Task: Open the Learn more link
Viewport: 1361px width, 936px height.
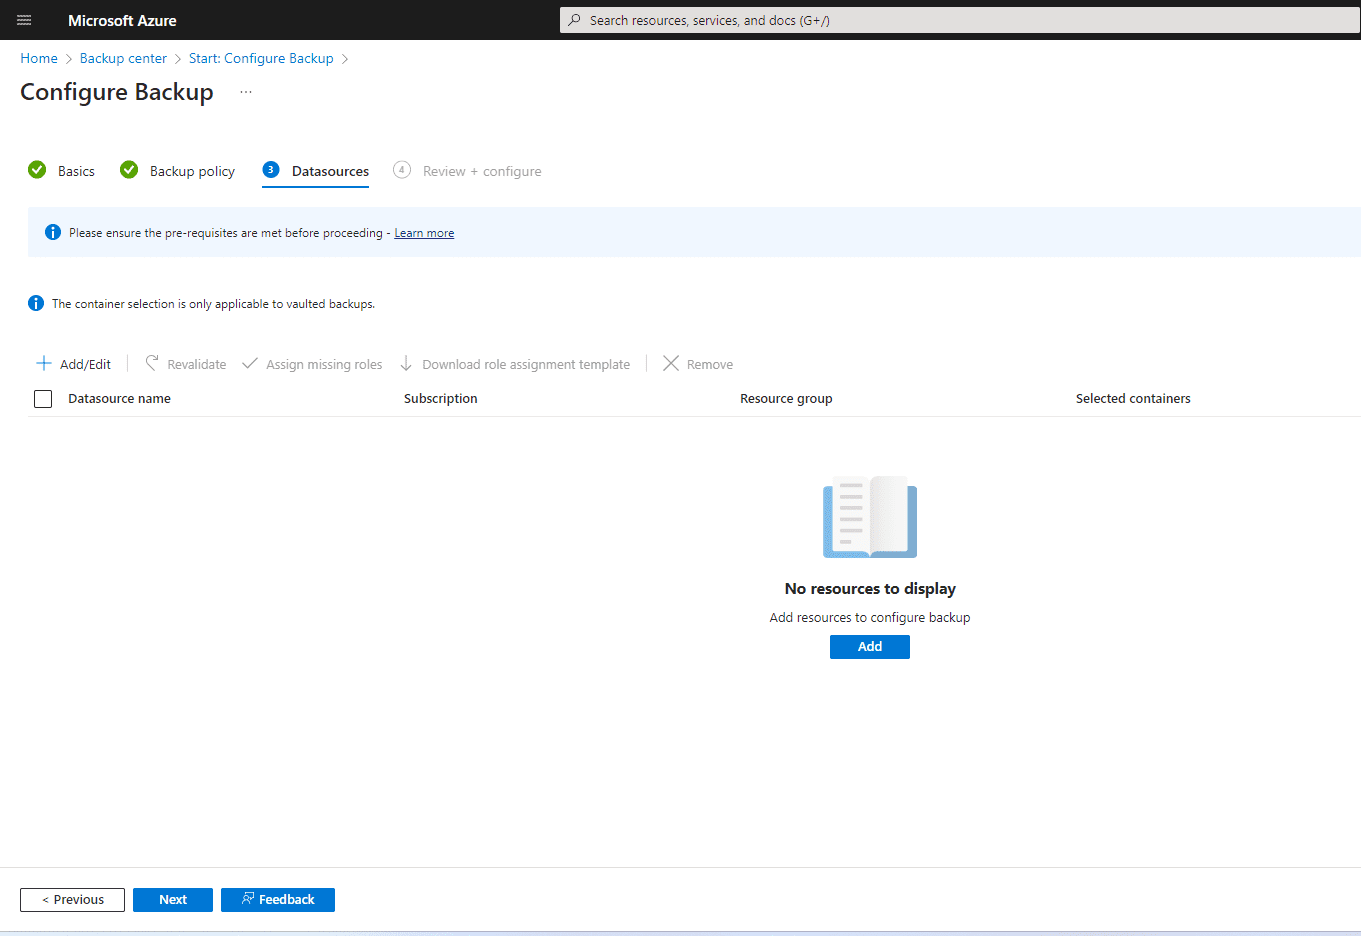Action: 424,233
